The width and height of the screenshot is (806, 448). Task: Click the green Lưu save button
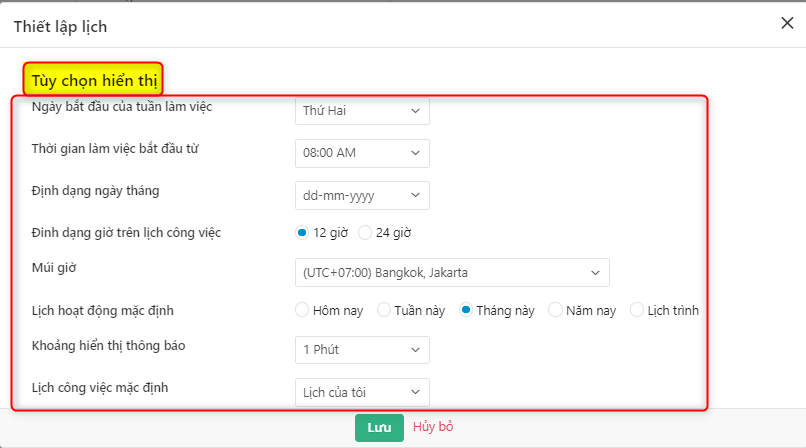pyautogui.click(x=379, y=427)
